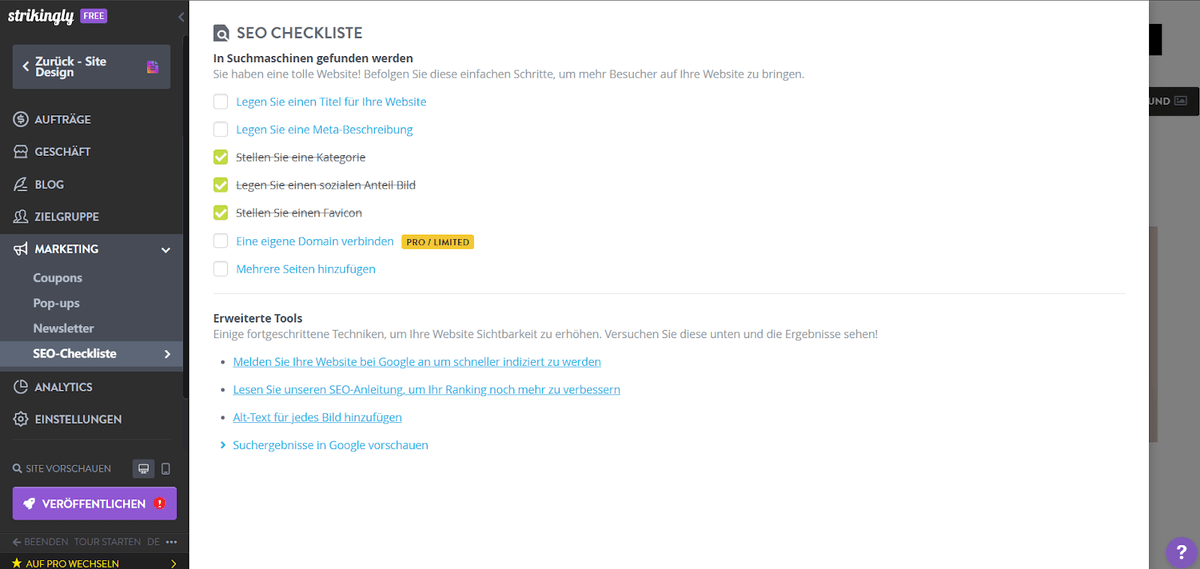Collapse the Marketing section chevron
The width and height of the screenshot is (1200, 569).
pyautogui.click(x=166, y=249)
